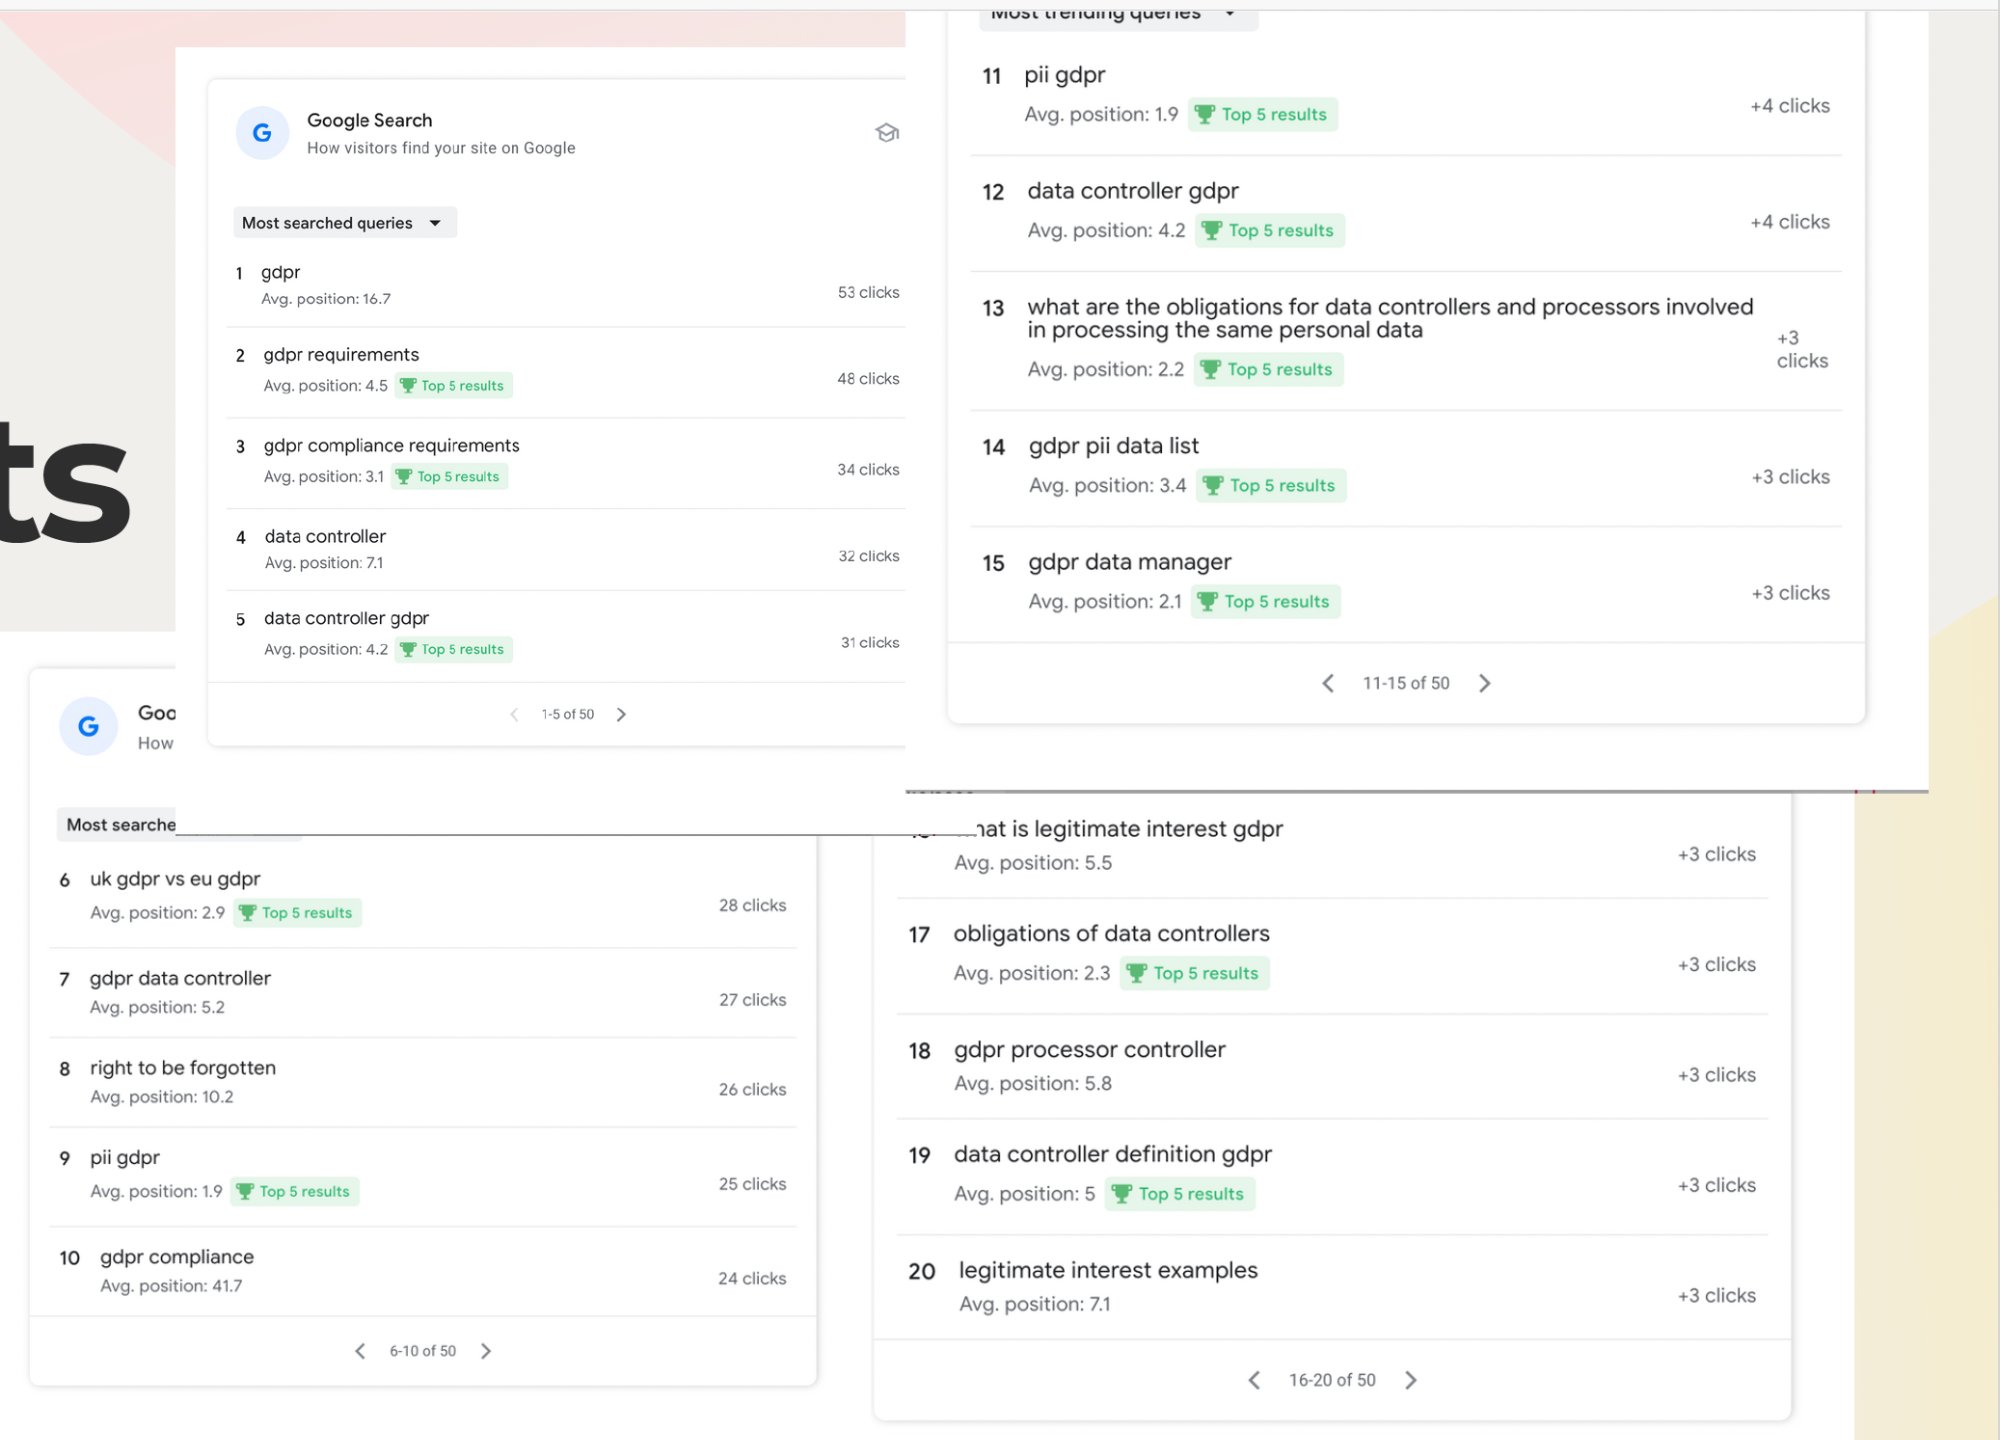Click the previous chevron at '11-15 of 50'
This screenshot has width=2000, height=1440.
point(1328,683)
